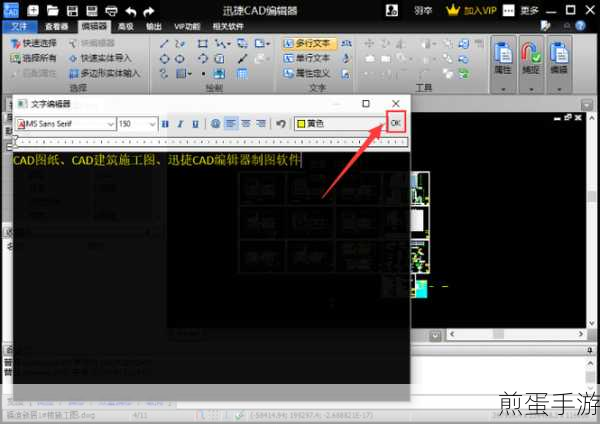Screen dimensions: 600x424
Task: Click the gold crown VIP icon
Action: 453,10
